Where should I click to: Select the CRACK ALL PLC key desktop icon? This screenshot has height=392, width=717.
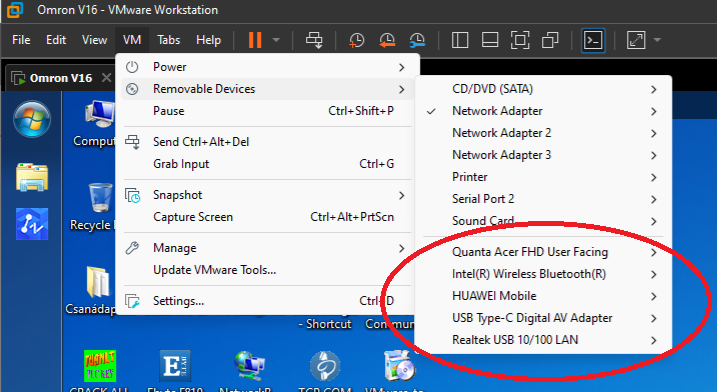pyautogui.click(x=100, y=371)
